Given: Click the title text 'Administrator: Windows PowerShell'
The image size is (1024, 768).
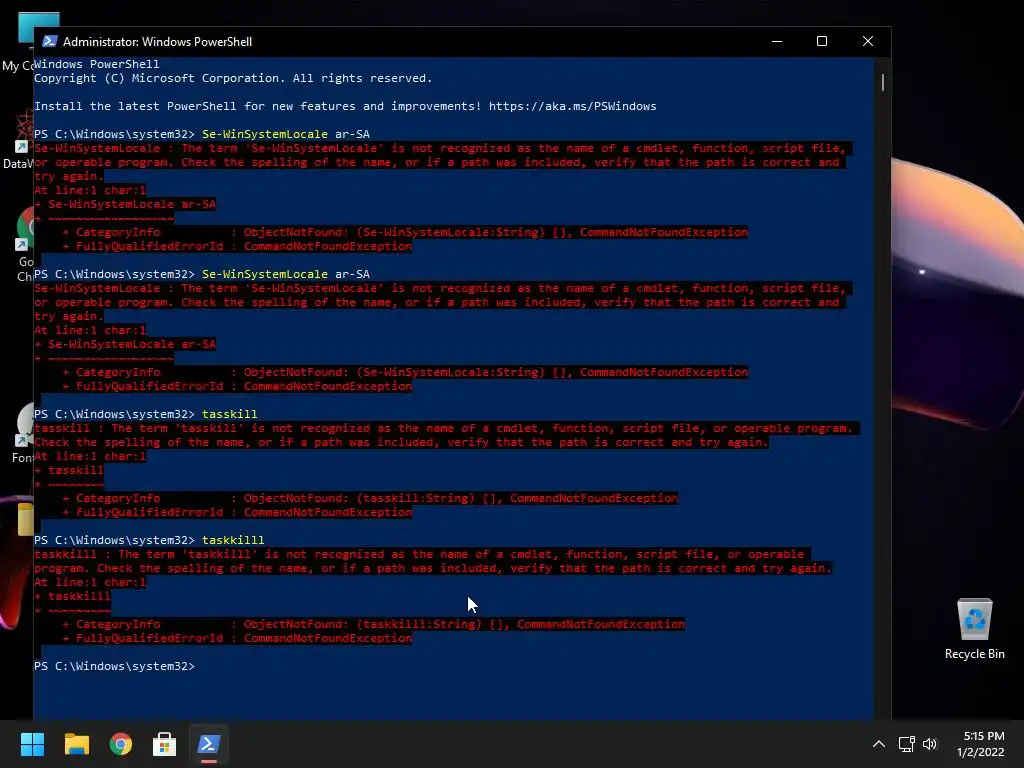Looking at the screenshot, I should click(157, 42).
